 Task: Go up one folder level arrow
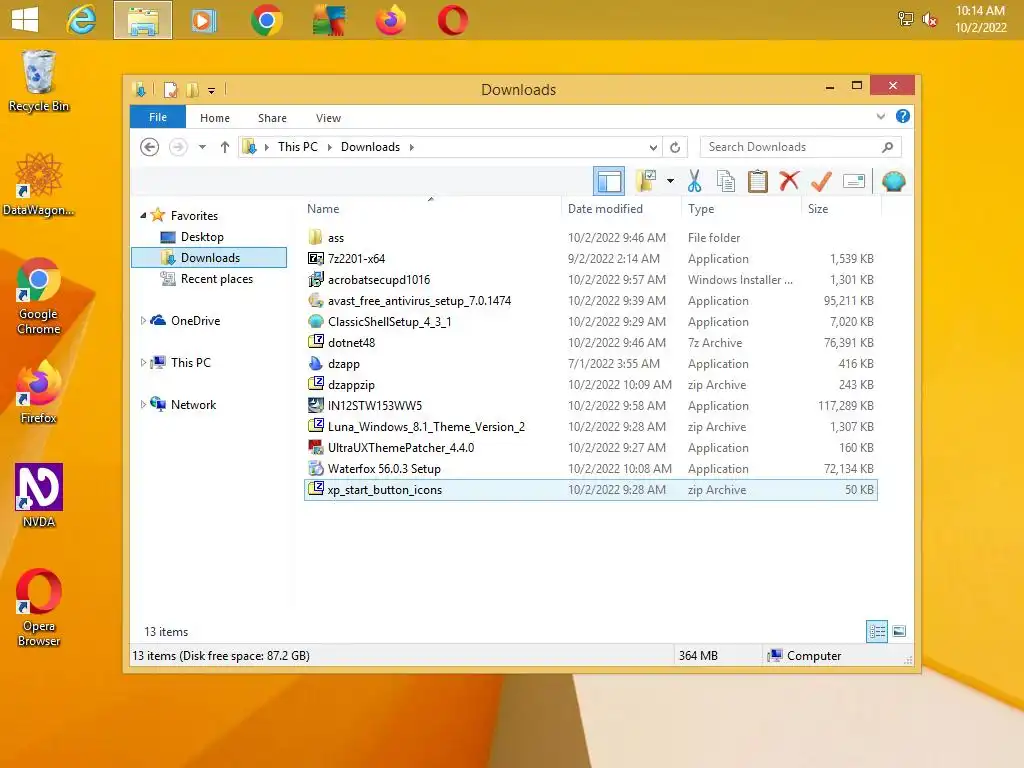tap(225, 147)
